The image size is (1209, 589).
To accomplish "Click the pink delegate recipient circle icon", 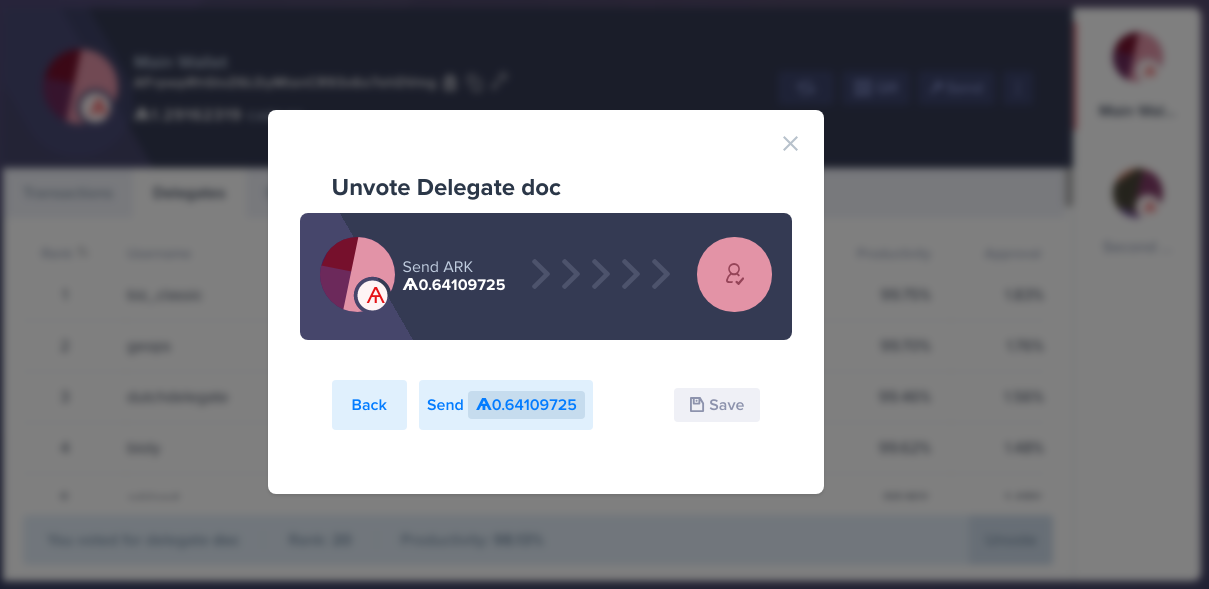I will coord(734,274).
